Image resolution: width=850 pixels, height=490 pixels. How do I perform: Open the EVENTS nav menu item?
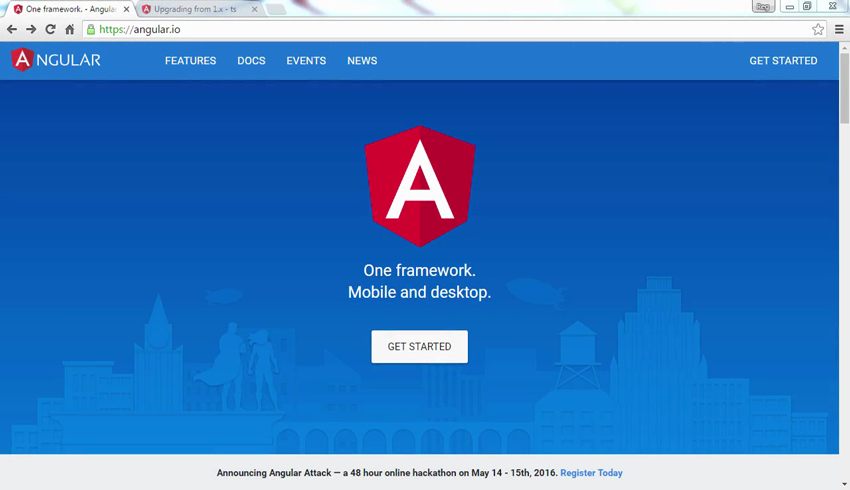click(306, 61)
